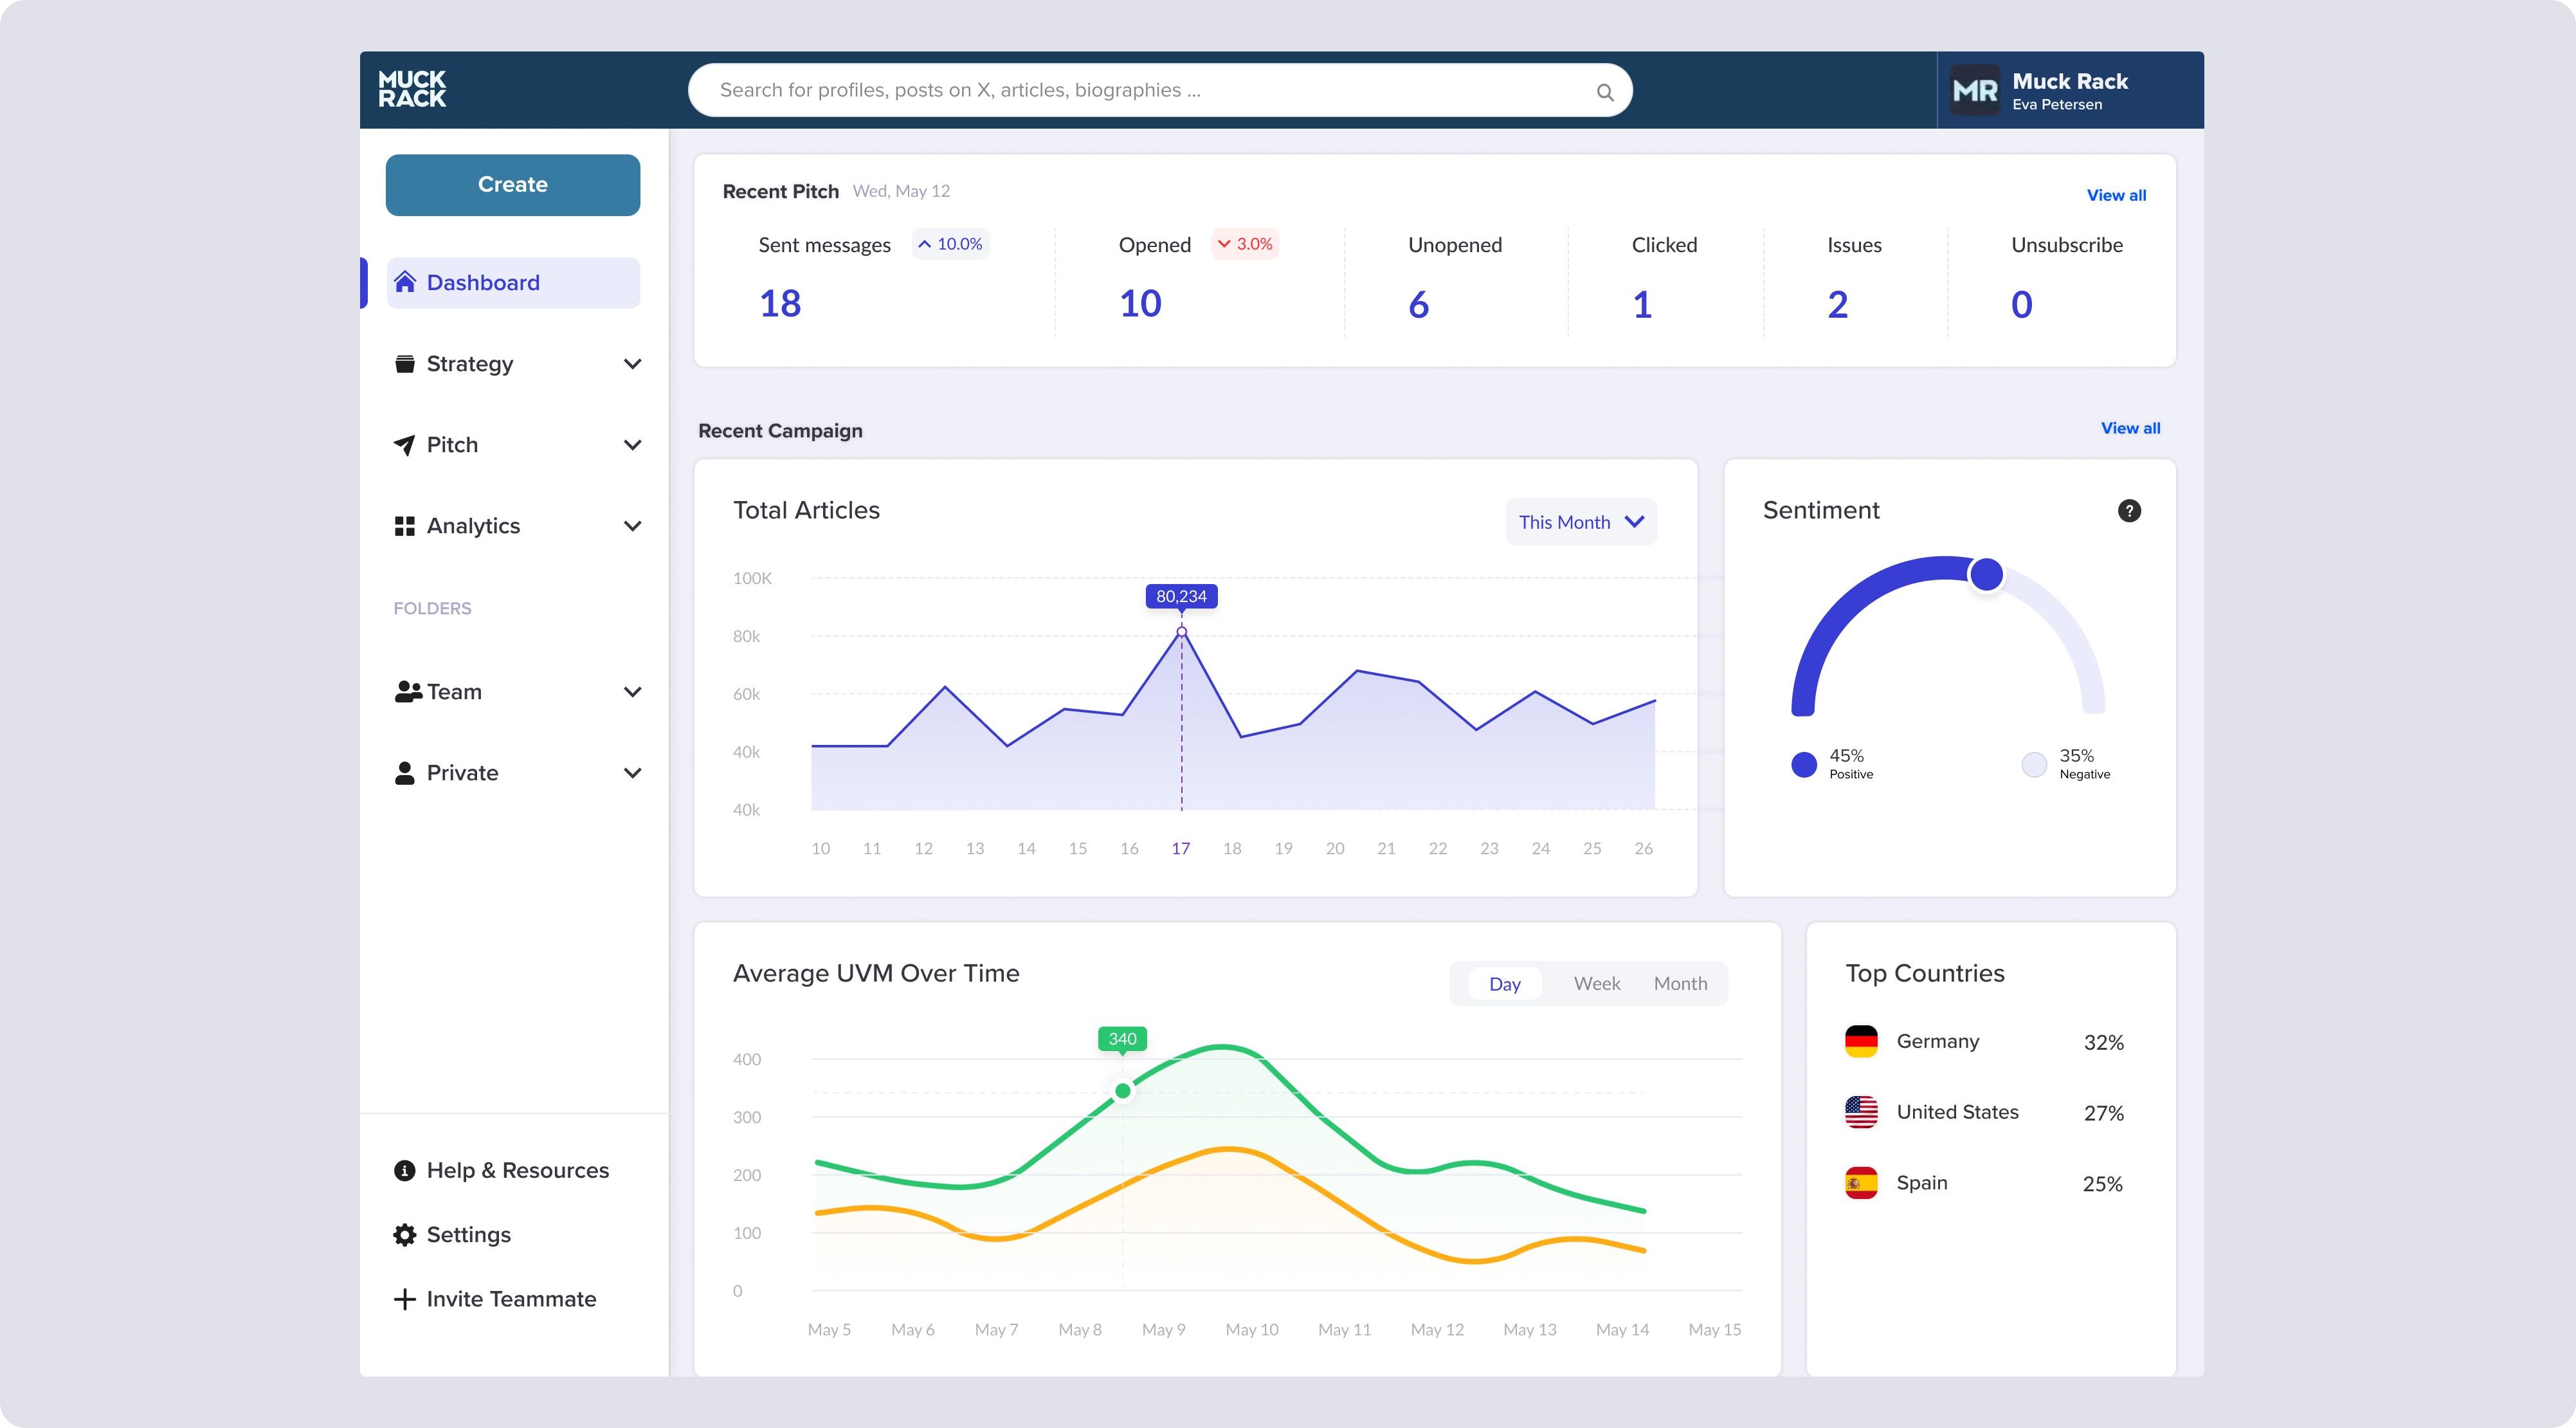Click the Help & Resources info icon

[404, 1171]
